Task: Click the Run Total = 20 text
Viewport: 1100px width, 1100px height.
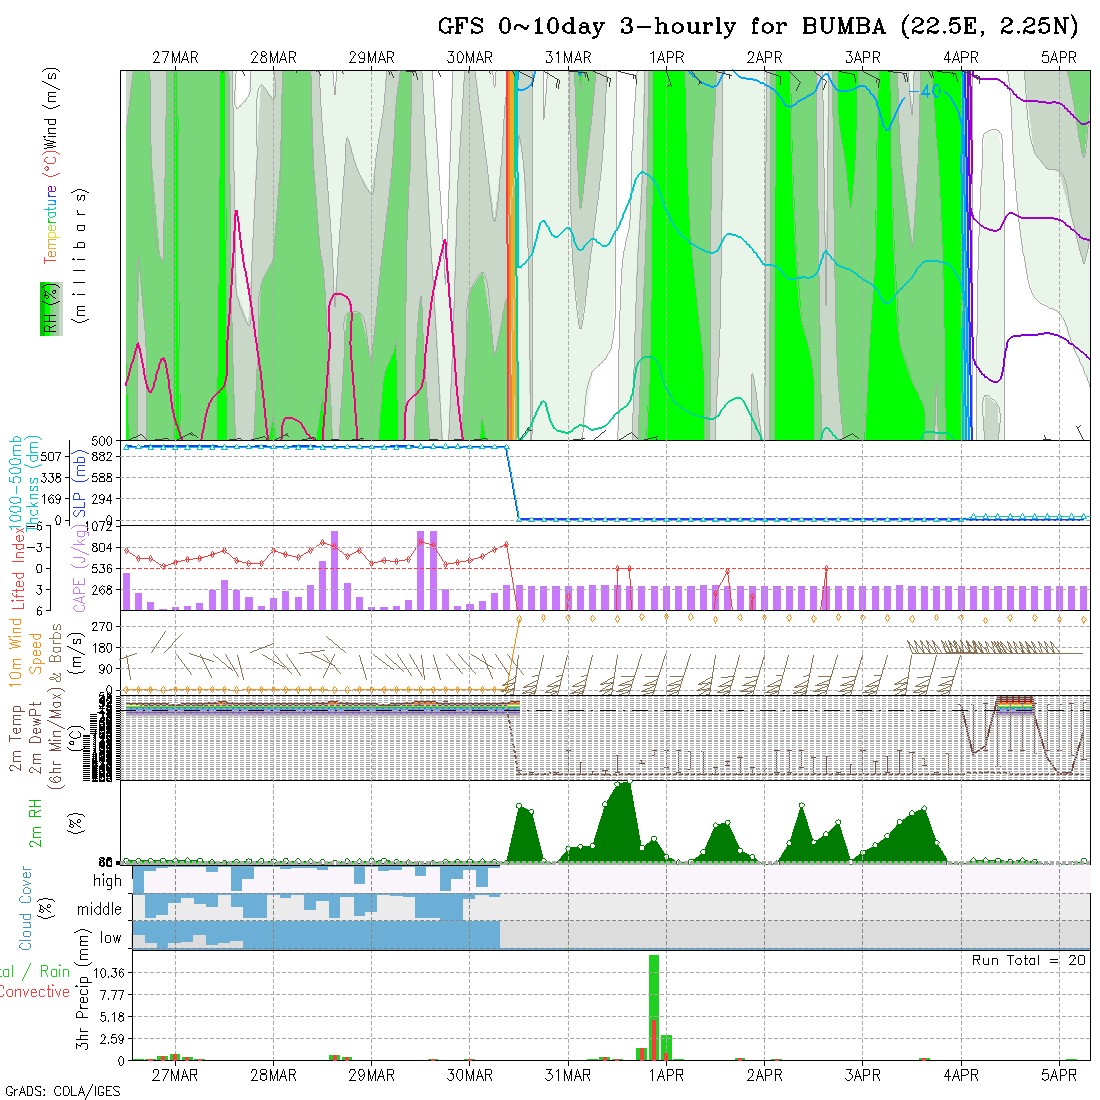Action: (1029, 960)
